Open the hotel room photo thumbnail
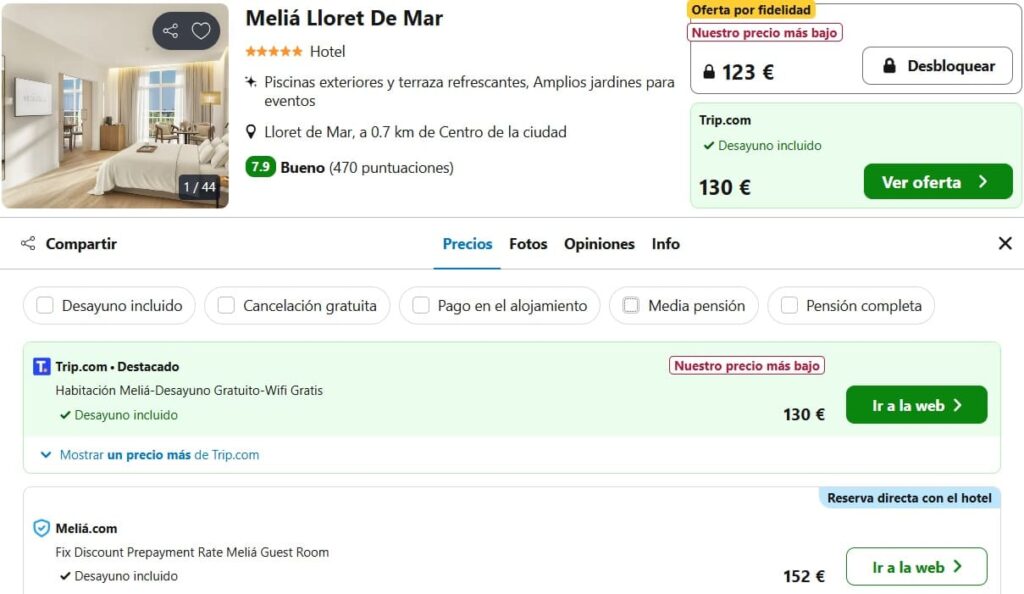 click(x=115, y=106)
